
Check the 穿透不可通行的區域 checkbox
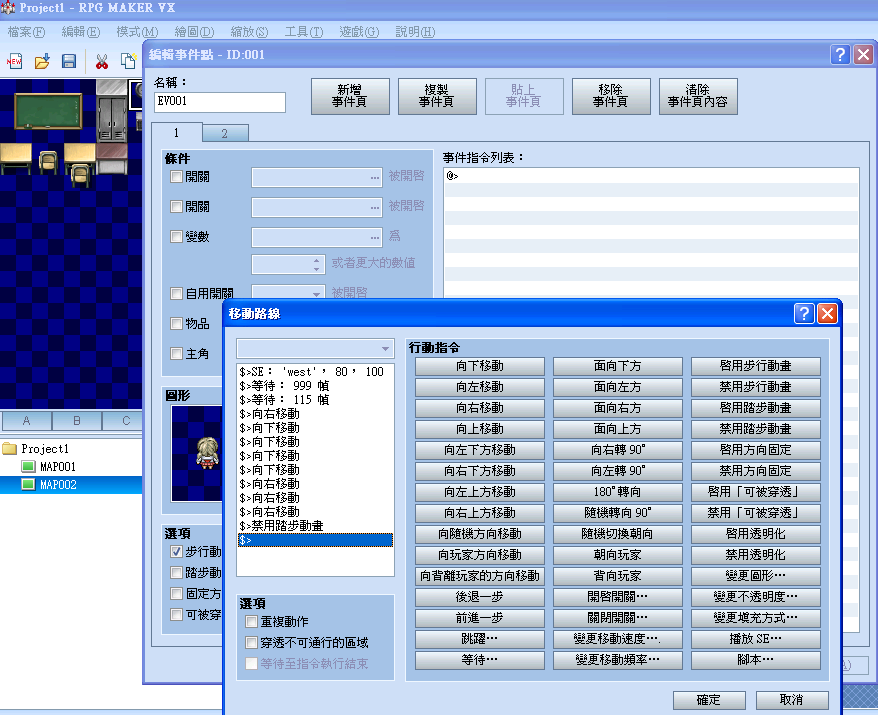(251, 642)
